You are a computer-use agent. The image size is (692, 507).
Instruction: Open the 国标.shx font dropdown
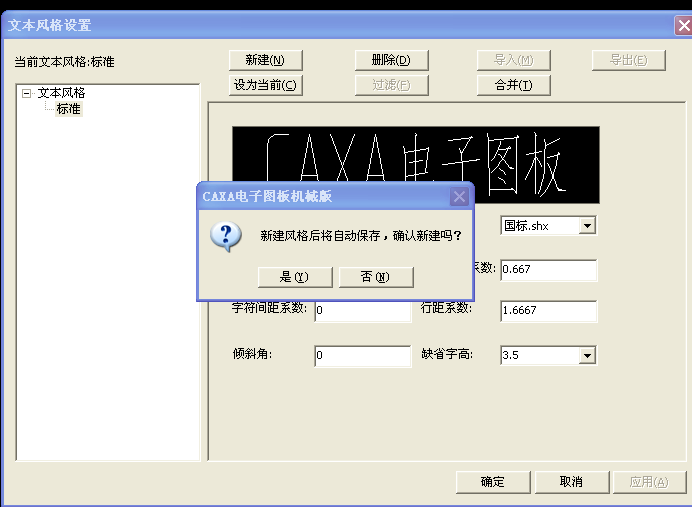pyautogui.click(x=587, y=226)
